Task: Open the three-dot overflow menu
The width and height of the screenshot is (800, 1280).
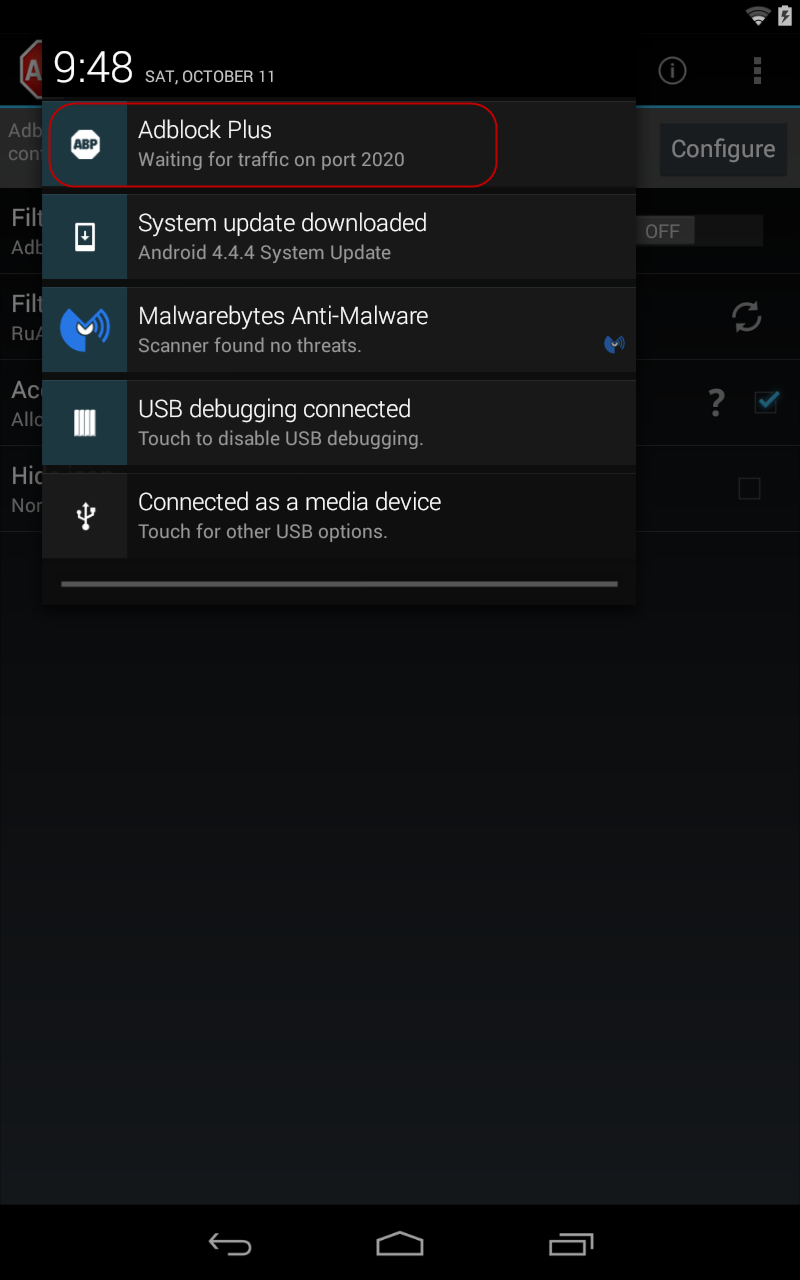Action: (x=757, y=70)
